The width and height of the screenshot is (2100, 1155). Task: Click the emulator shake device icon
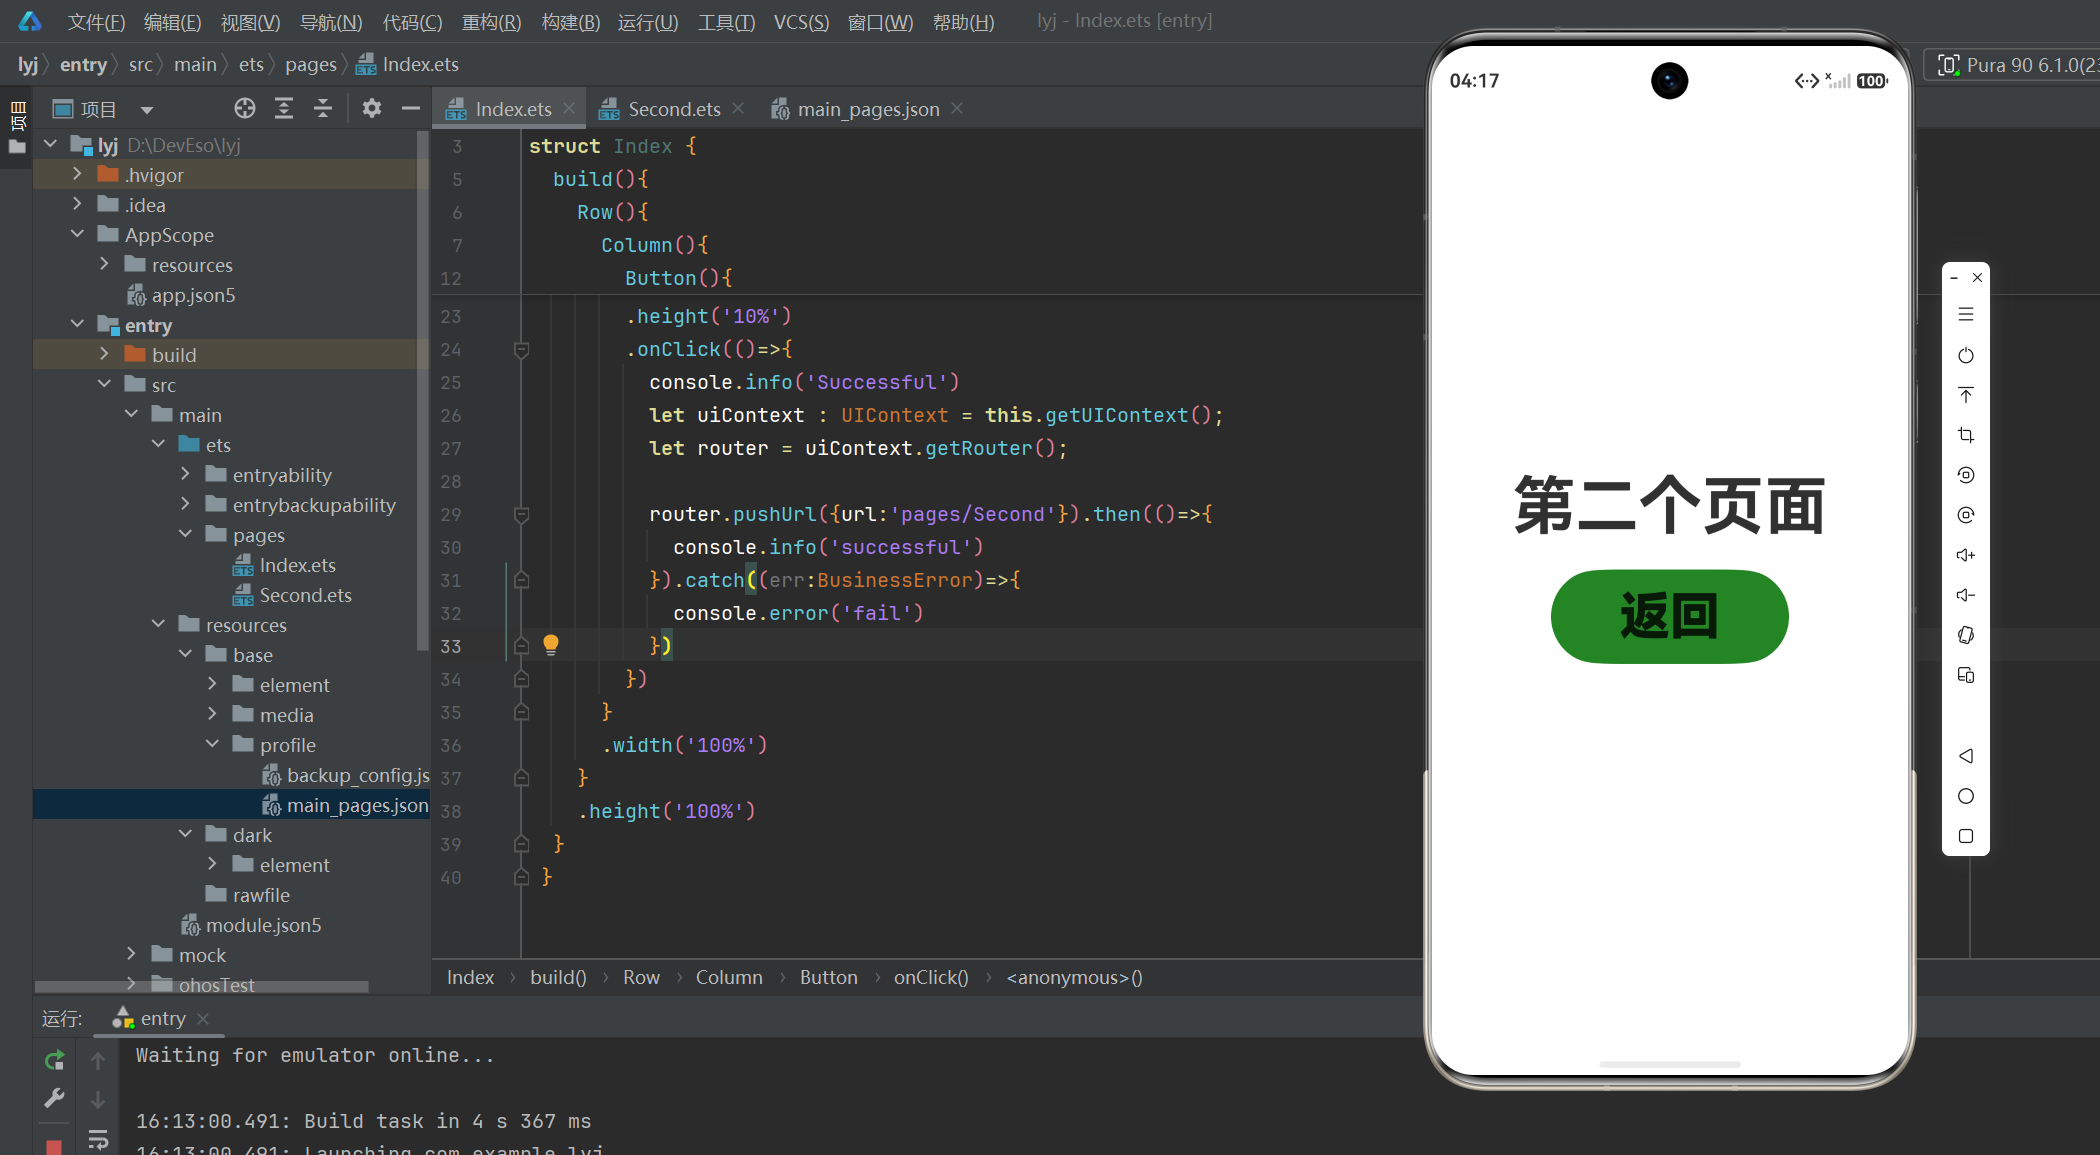tap(1965, 635)
